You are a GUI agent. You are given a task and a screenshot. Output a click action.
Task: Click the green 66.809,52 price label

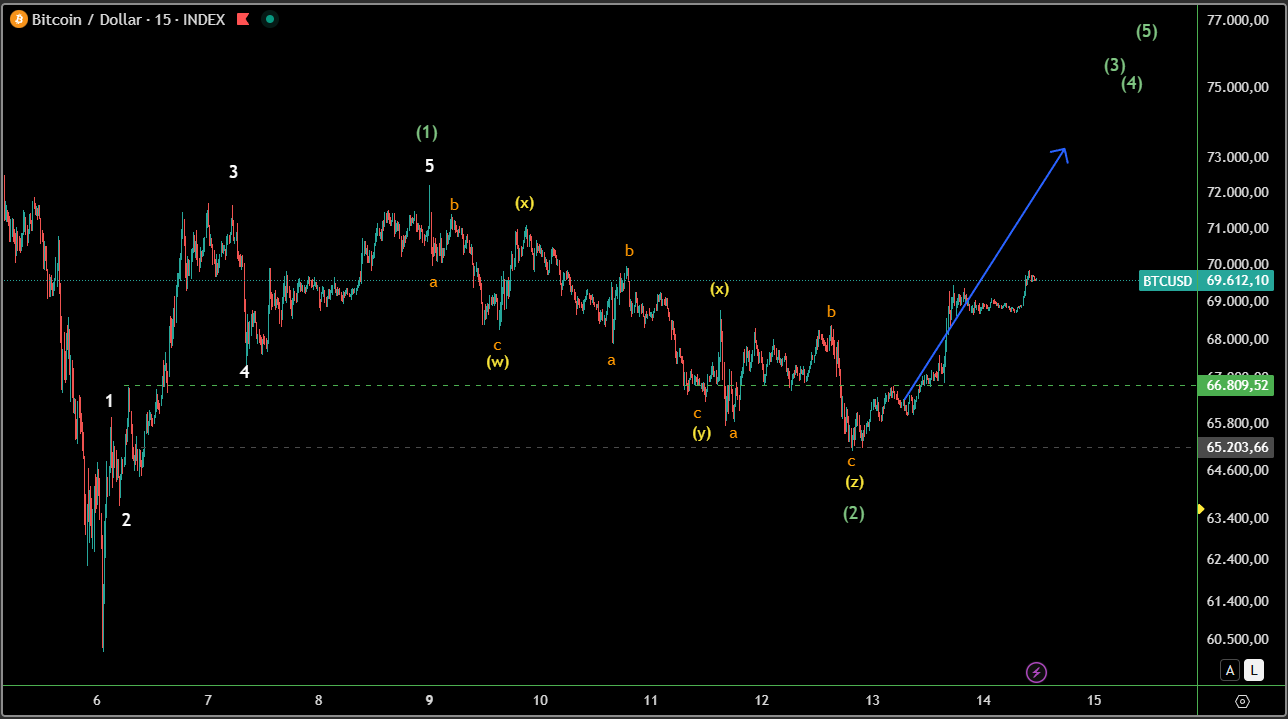coord(1237,385)
